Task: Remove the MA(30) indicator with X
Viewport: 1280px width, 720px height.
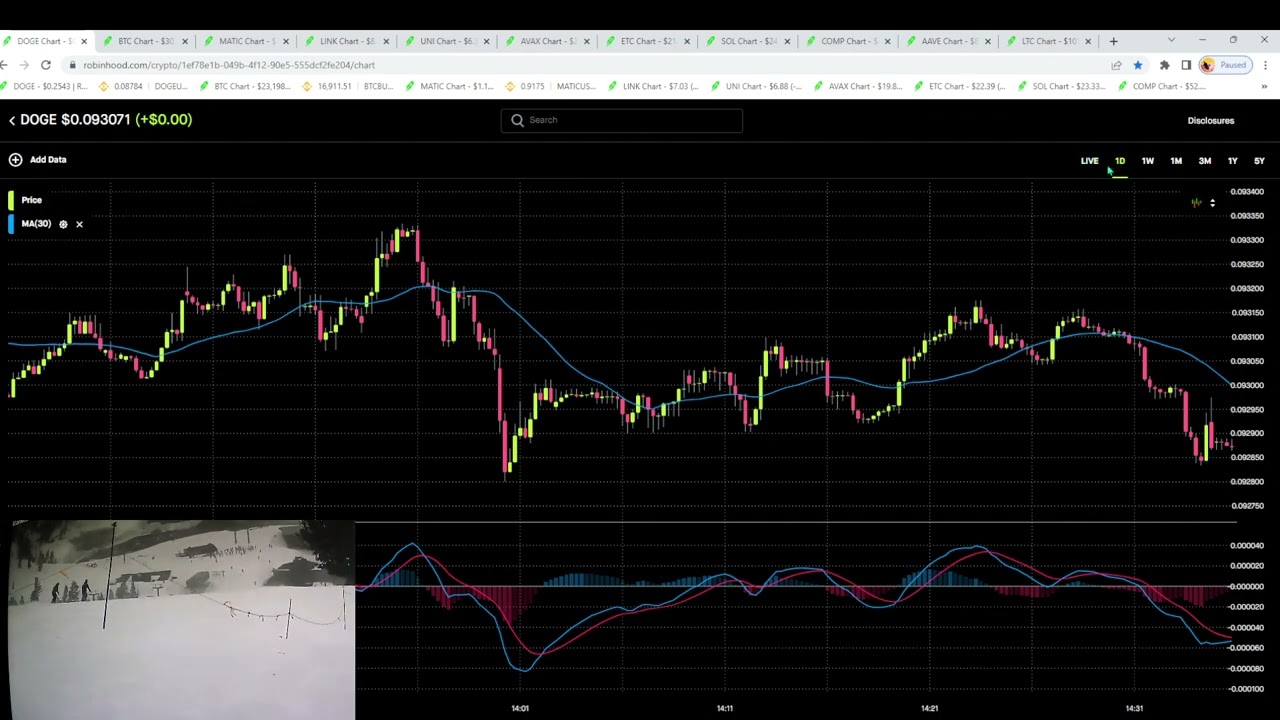Action: tap(79, 224)
